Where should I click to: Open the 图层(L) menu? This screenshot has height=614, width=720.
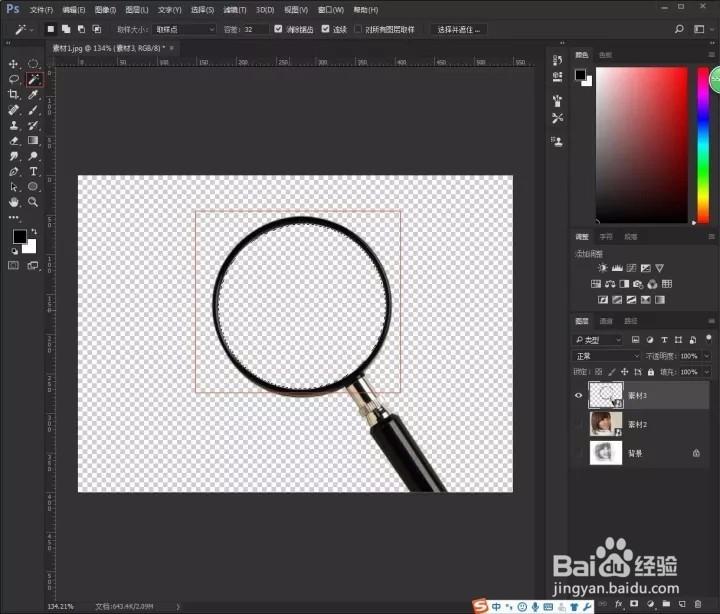click(137, 10)
